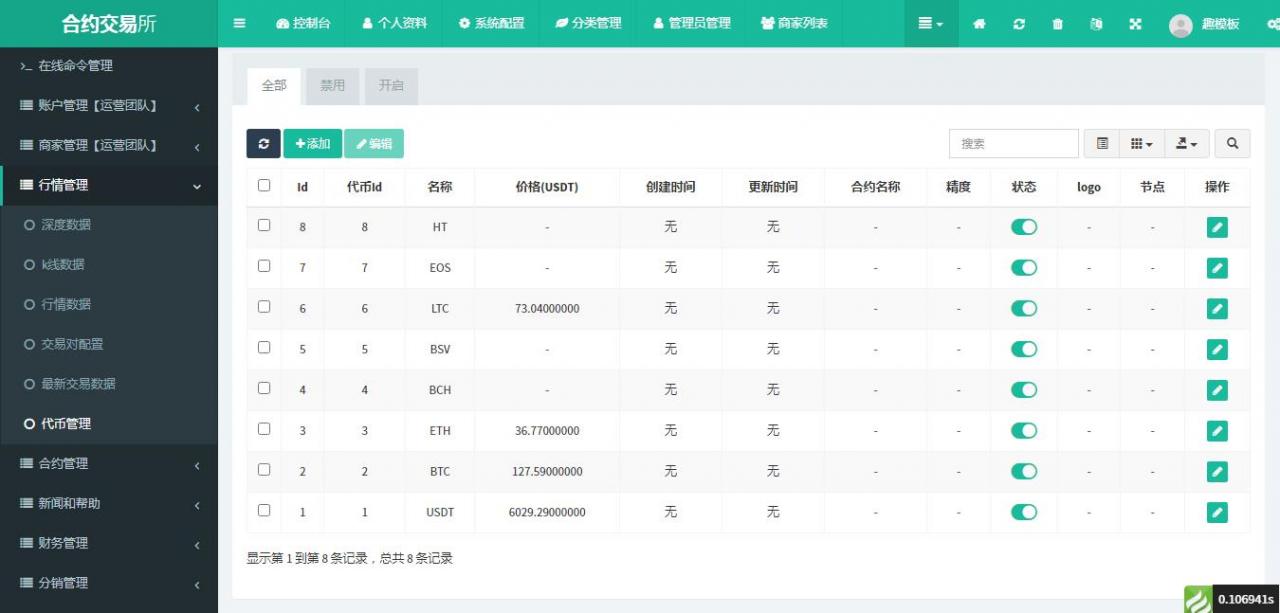Sort by the 价格(USDT) column header
Image resolution: width=1280 pixels, height=613 pixels.
547,187
